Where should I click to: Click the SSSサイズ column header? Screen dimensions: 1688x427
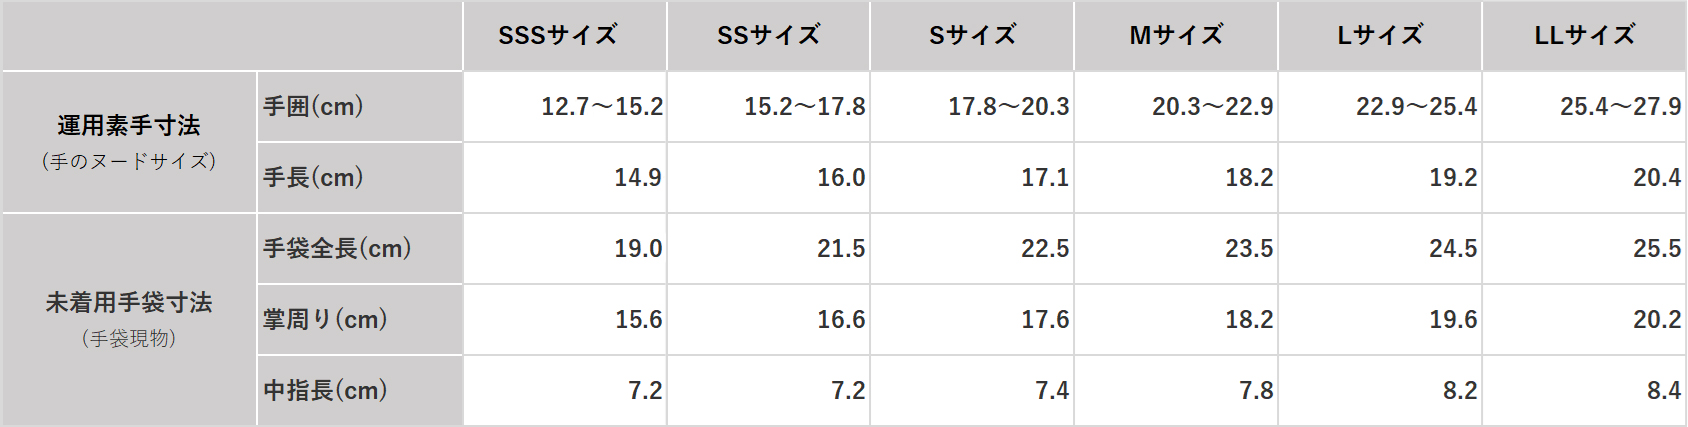(x=565, y=36)
